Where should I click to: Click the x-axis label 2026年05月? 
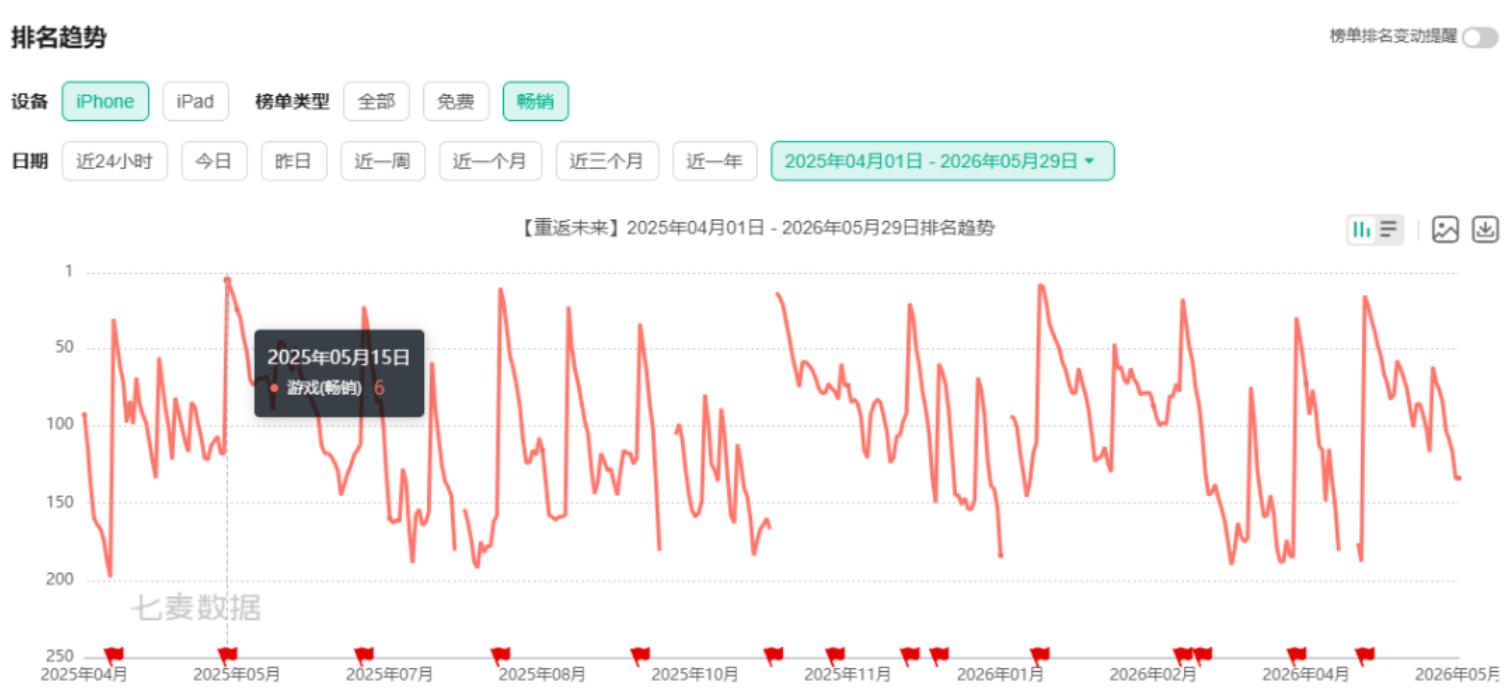1458,675
